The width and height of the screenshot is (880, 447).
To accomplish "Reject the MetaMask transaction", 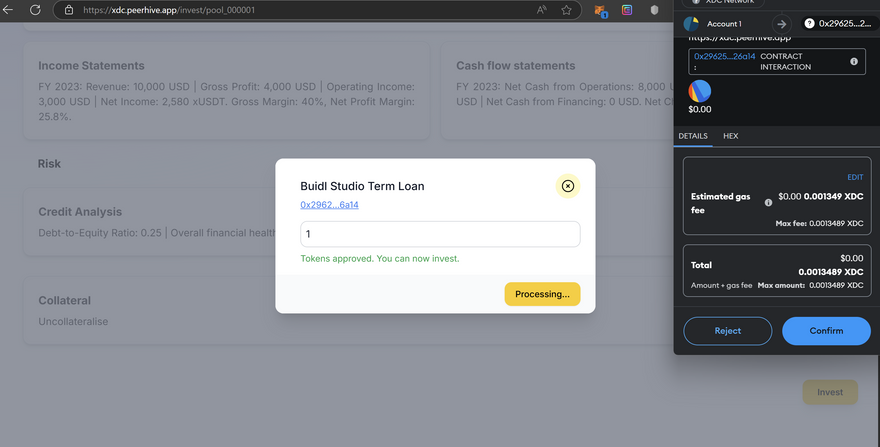I will click(728, 330).
